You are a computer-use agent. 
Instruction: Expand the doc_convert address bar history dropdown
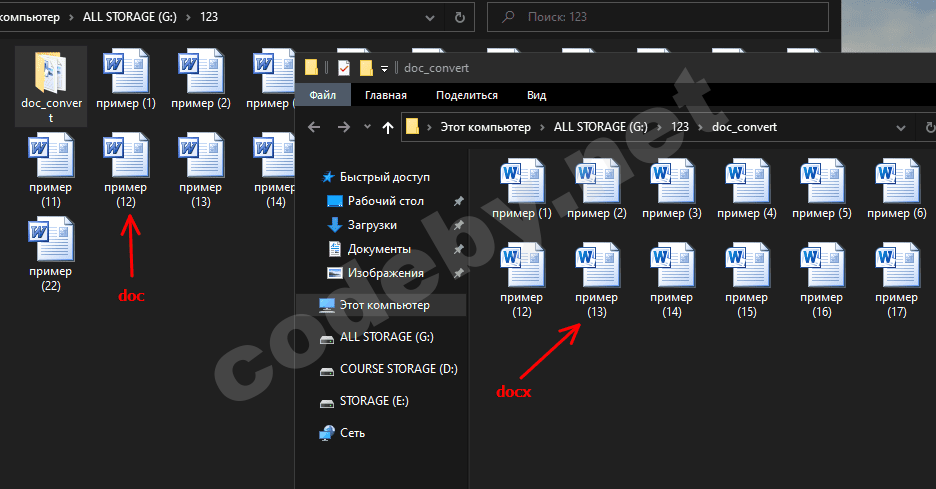click(x=901, y=128)
